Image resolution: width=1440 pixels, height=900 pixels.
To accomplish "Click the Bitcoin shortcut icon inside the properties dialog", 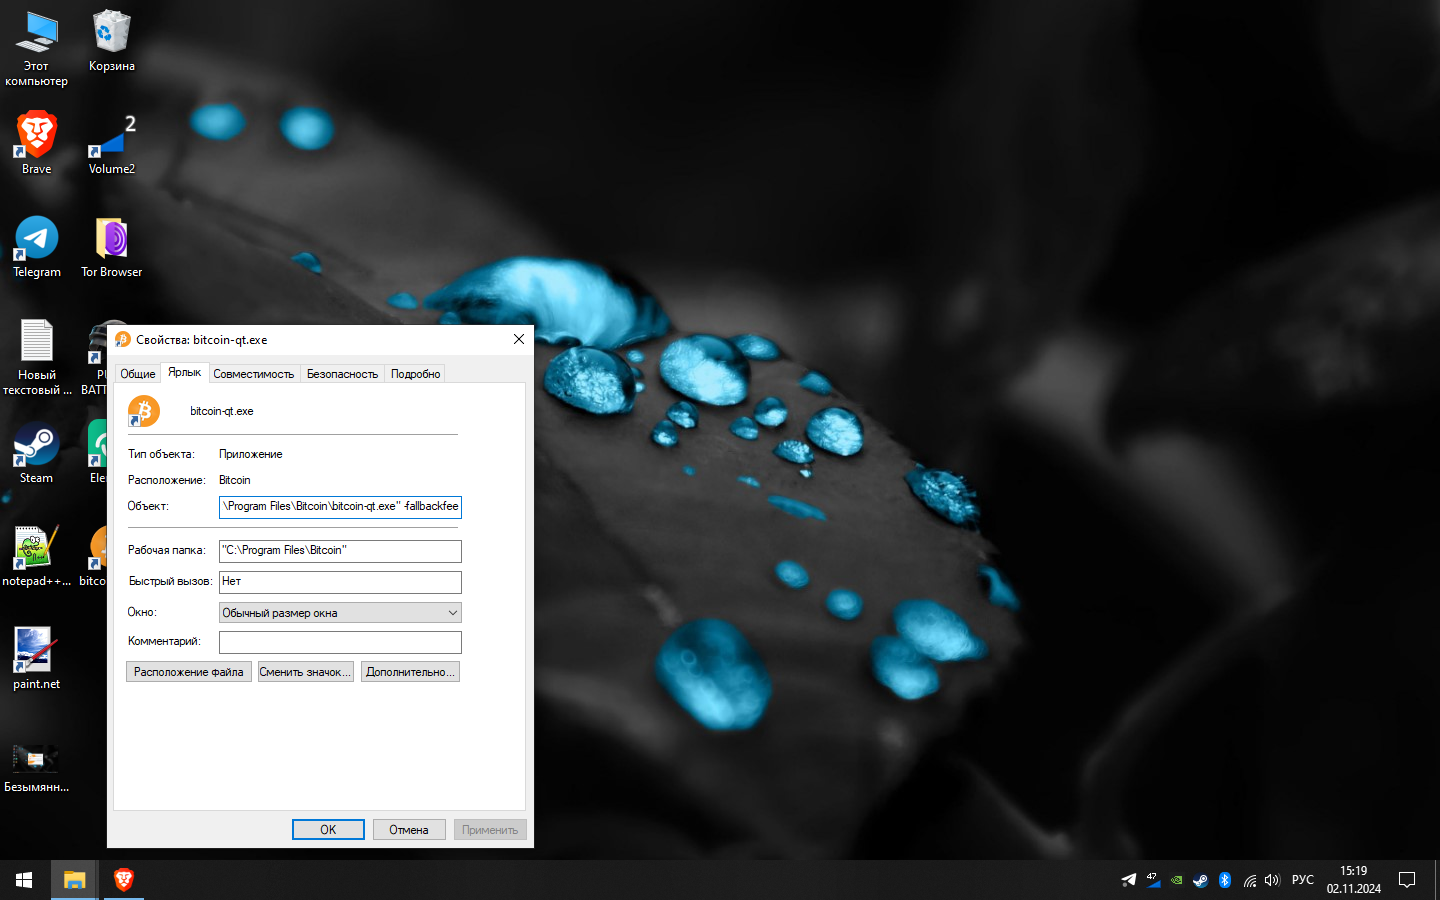I will point(144,411).
